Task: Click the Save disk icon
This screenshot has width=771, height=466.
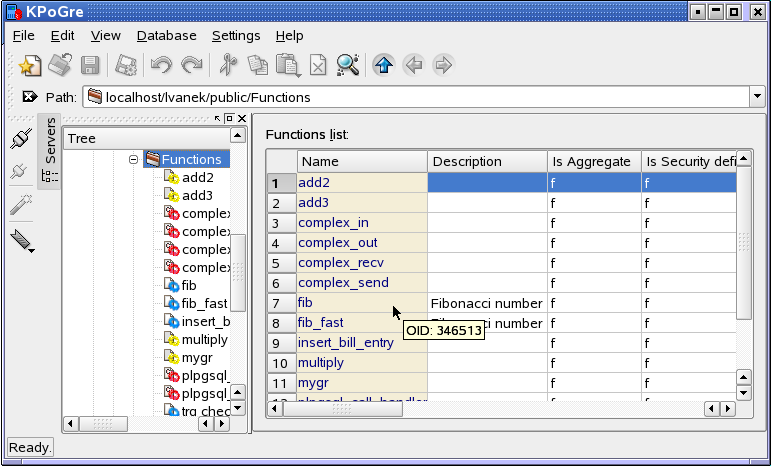Action: (x=90, y=66)
